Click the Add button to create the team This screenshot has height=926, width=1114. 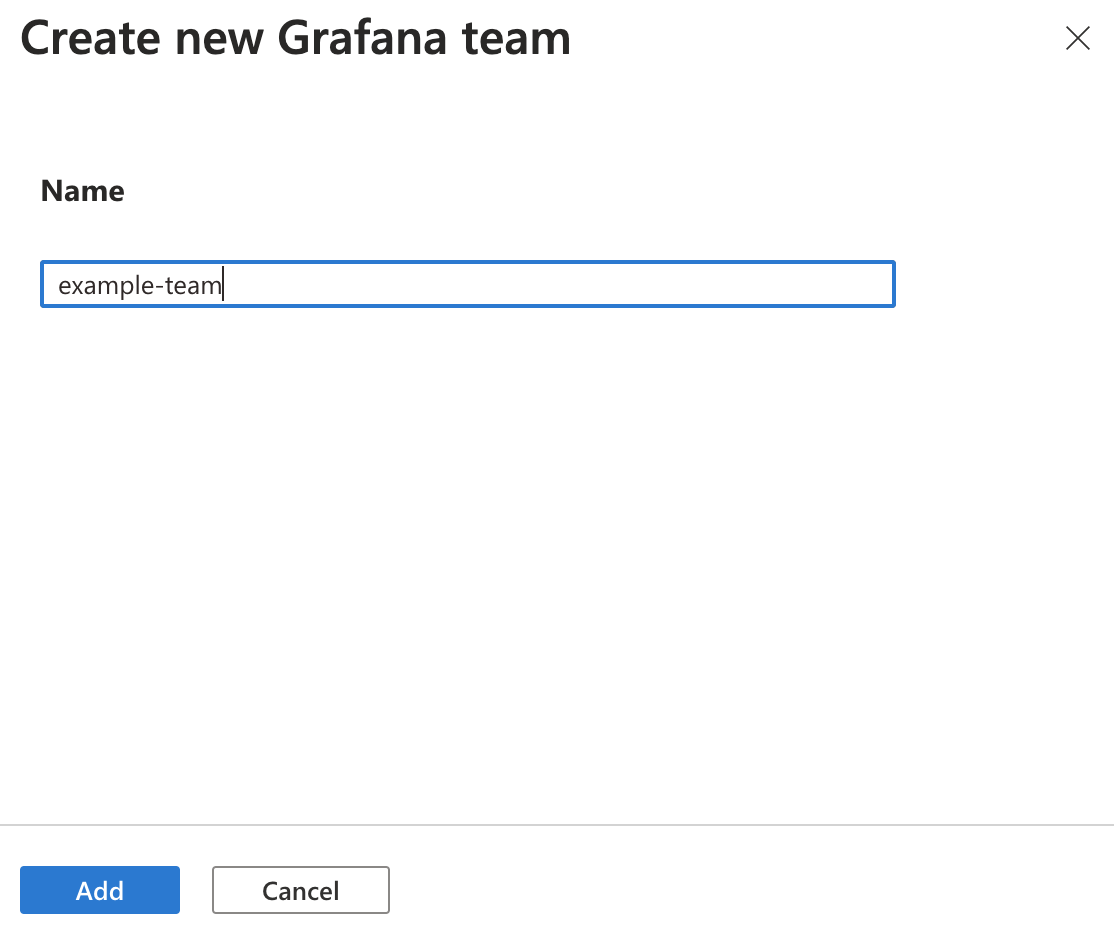pos(99,890)
